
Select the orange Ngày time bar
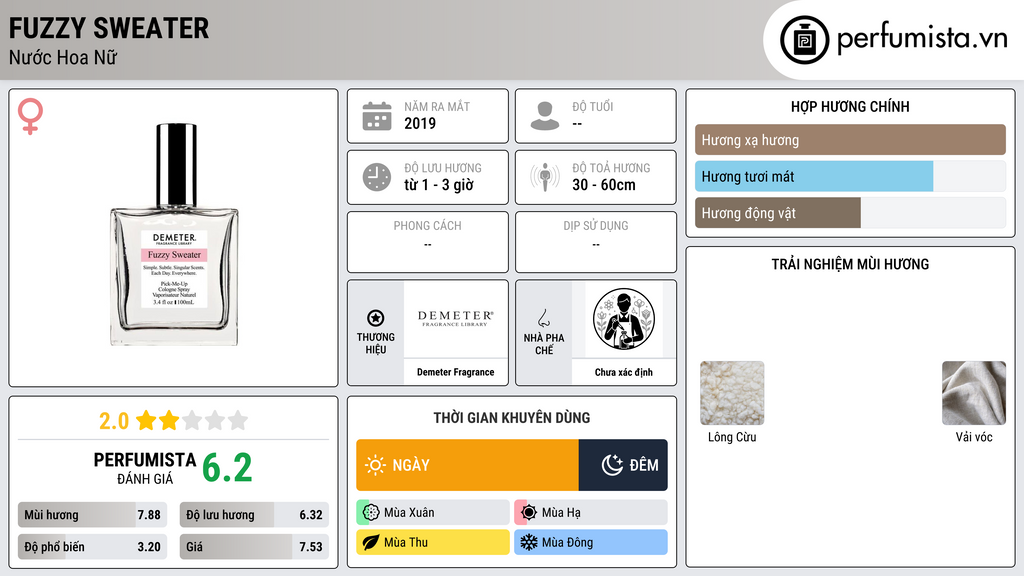(x=468, y=465)
